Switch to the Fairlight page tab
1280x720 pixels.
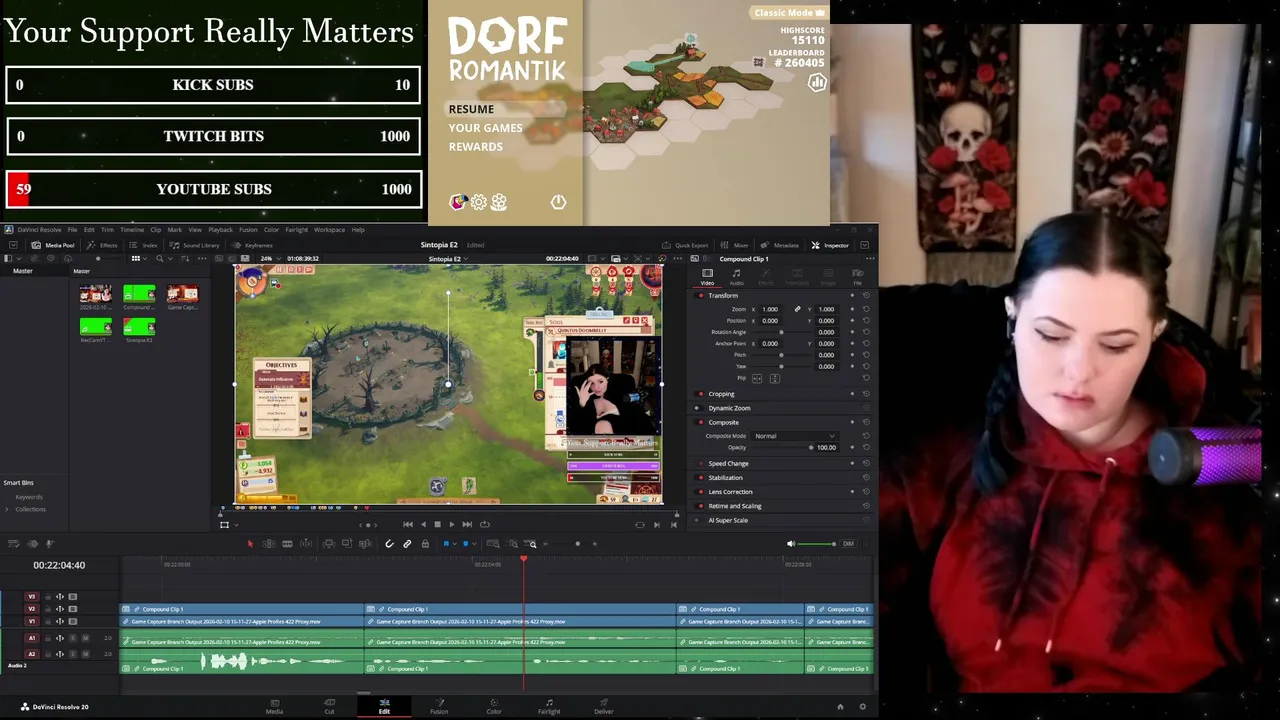click(x=549, y=707)
